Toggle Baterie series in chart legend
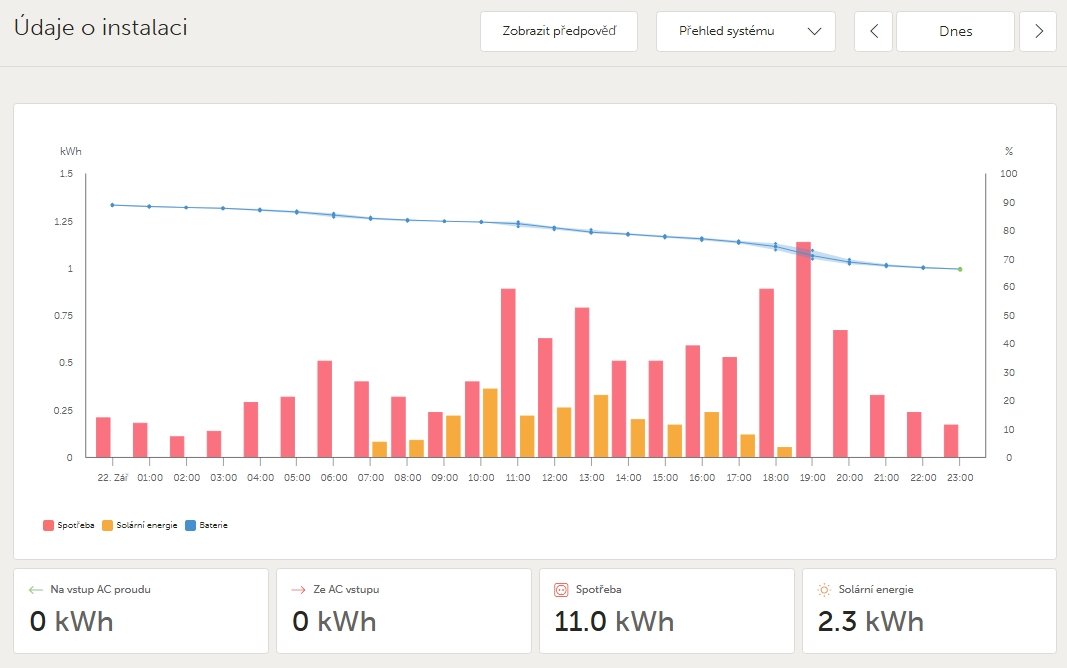The image size is (1067, 668). click(x=207, y=525)
